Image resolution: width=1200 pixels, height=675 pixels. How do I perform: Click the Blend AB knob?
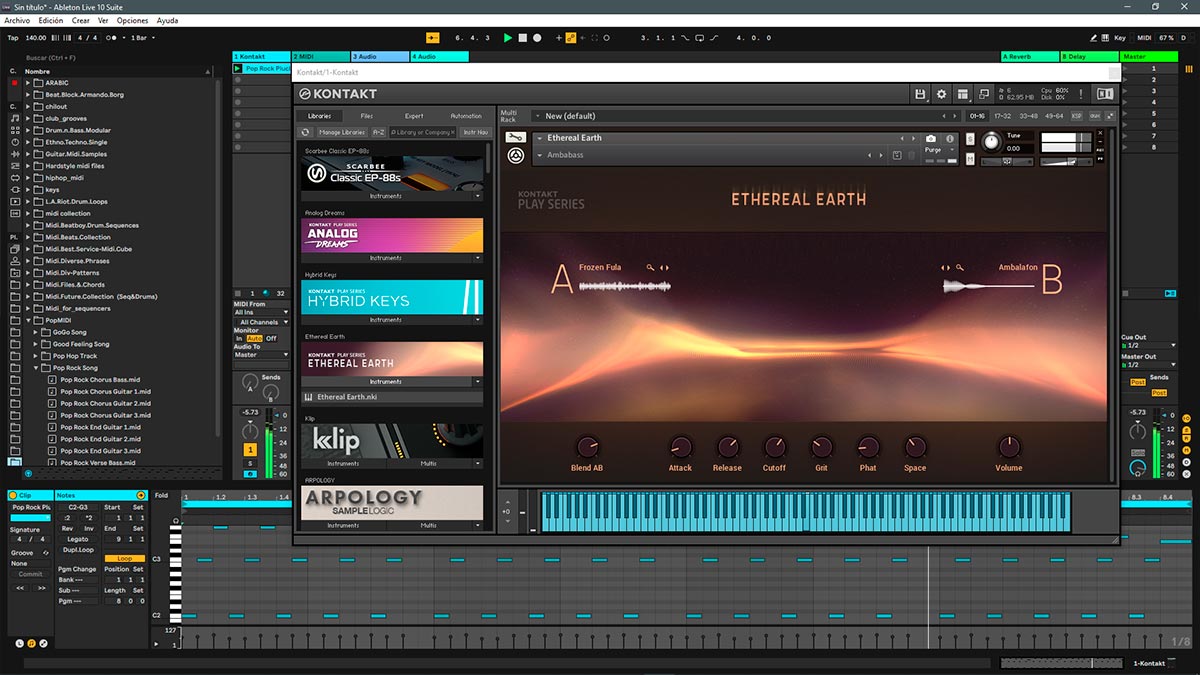coord(587,447)
